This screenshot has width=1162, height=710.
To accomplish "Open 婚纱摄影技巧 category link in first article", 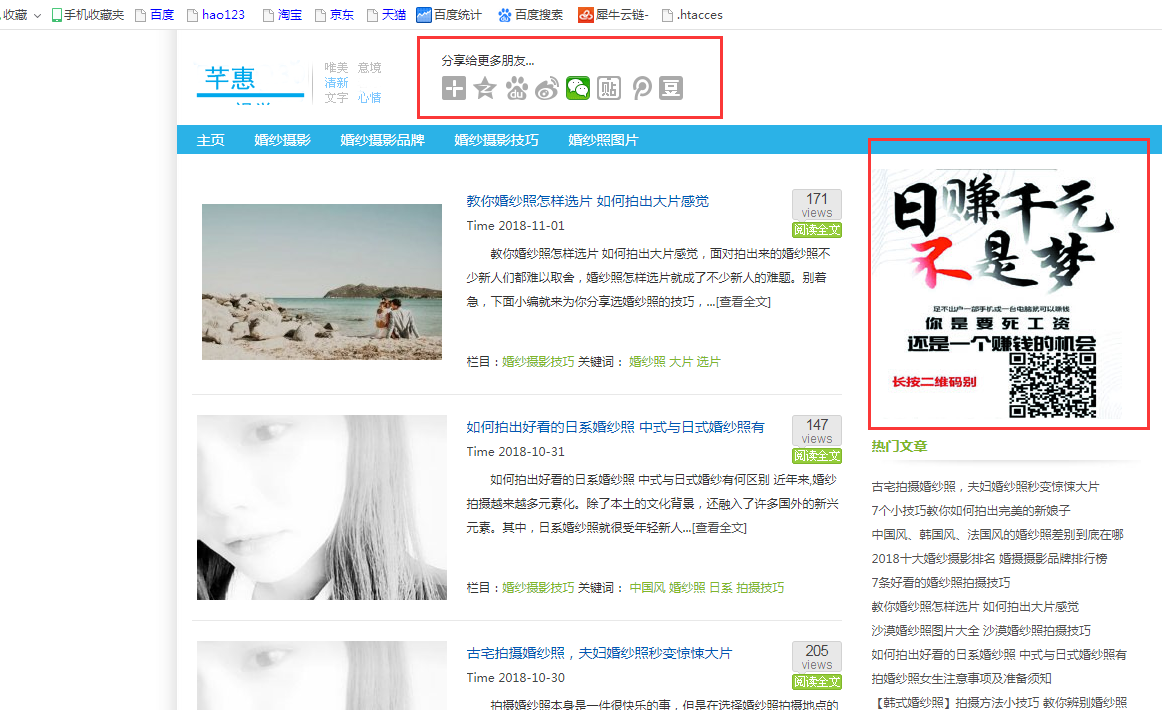I will click(538, 362).
